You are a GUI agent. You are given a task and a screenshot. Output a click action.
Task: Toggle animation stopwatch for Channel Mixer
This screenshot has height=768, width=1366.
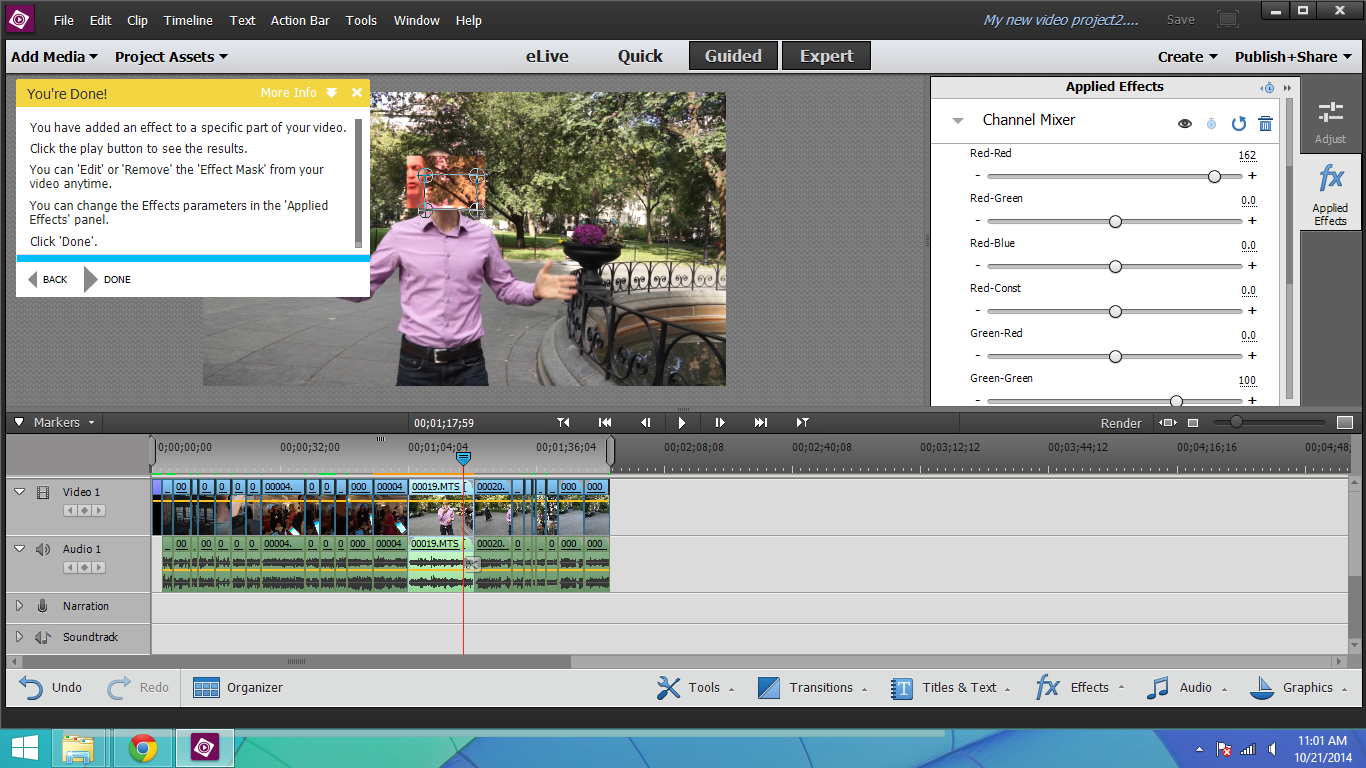point(1211,124)
